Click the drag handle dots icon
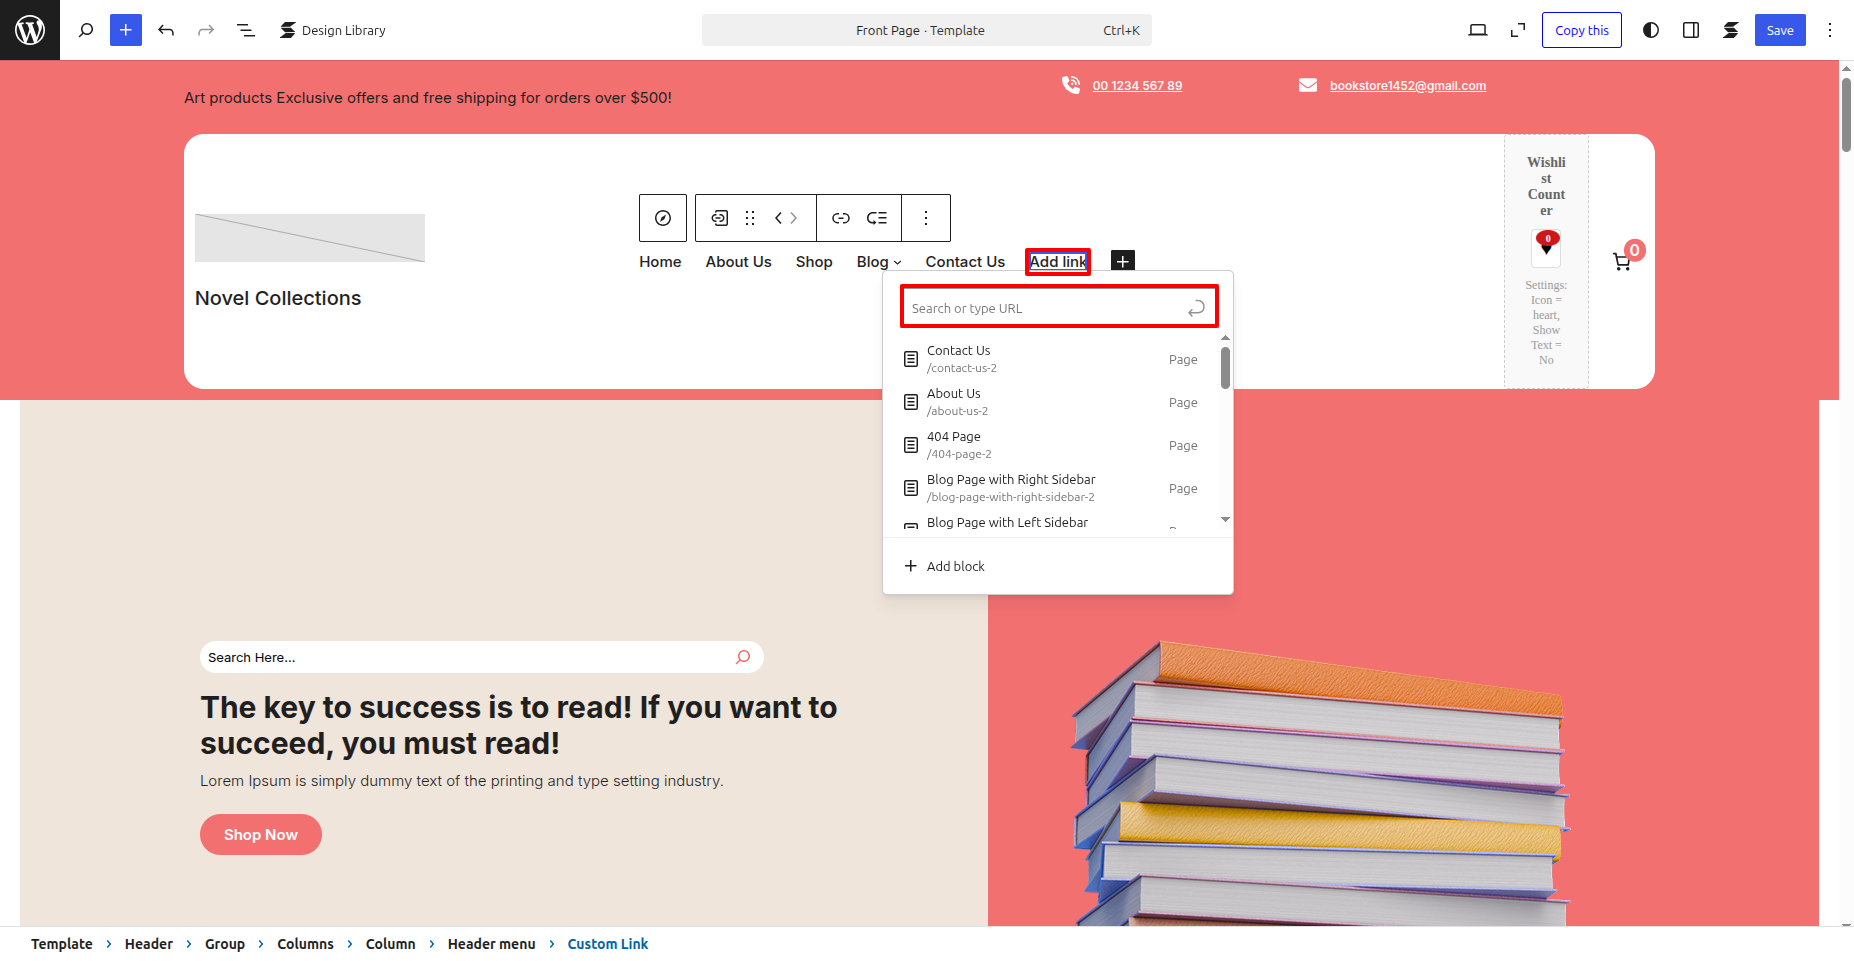The image size is (1854, 961). (x=750, y=218)
